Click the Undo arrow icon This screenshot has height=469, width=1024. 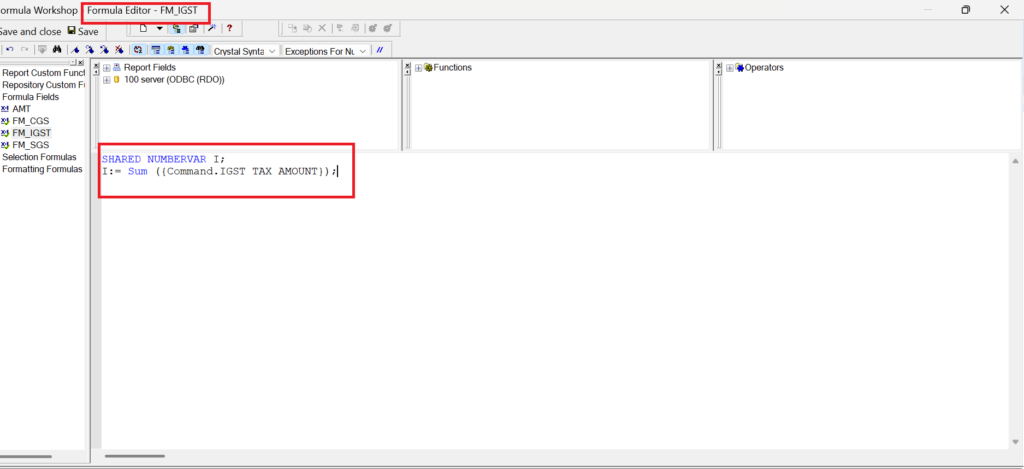[x=10, y=49]
